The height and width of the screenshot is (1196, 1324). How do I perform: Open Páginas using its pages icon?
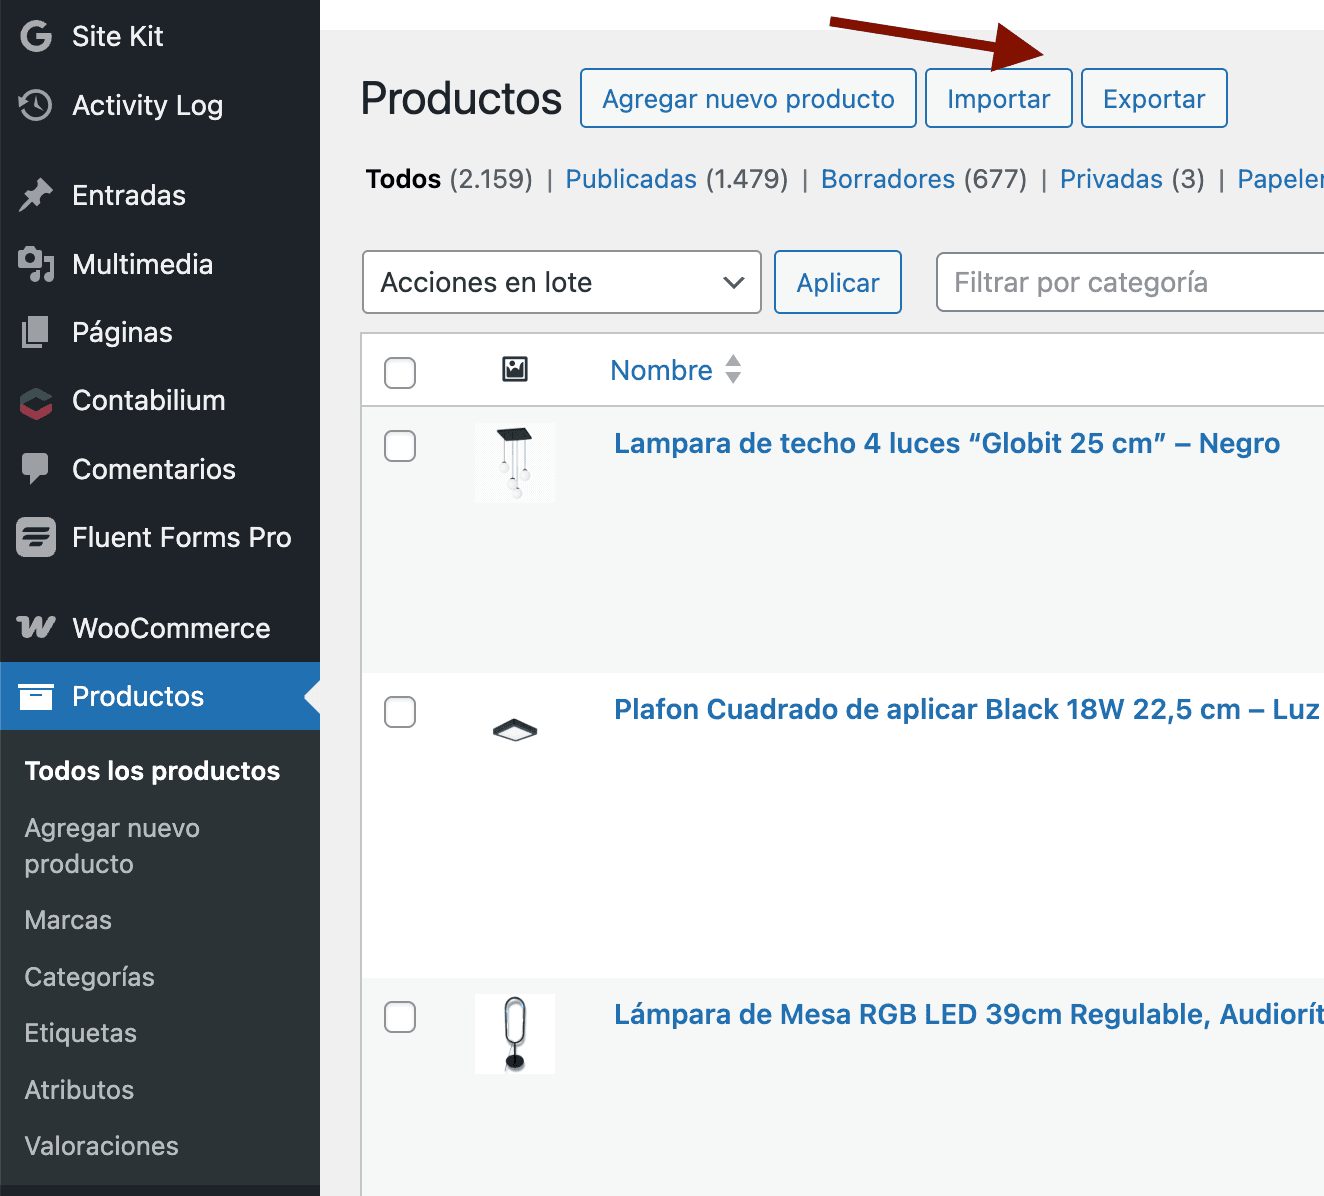coord(35,331)
